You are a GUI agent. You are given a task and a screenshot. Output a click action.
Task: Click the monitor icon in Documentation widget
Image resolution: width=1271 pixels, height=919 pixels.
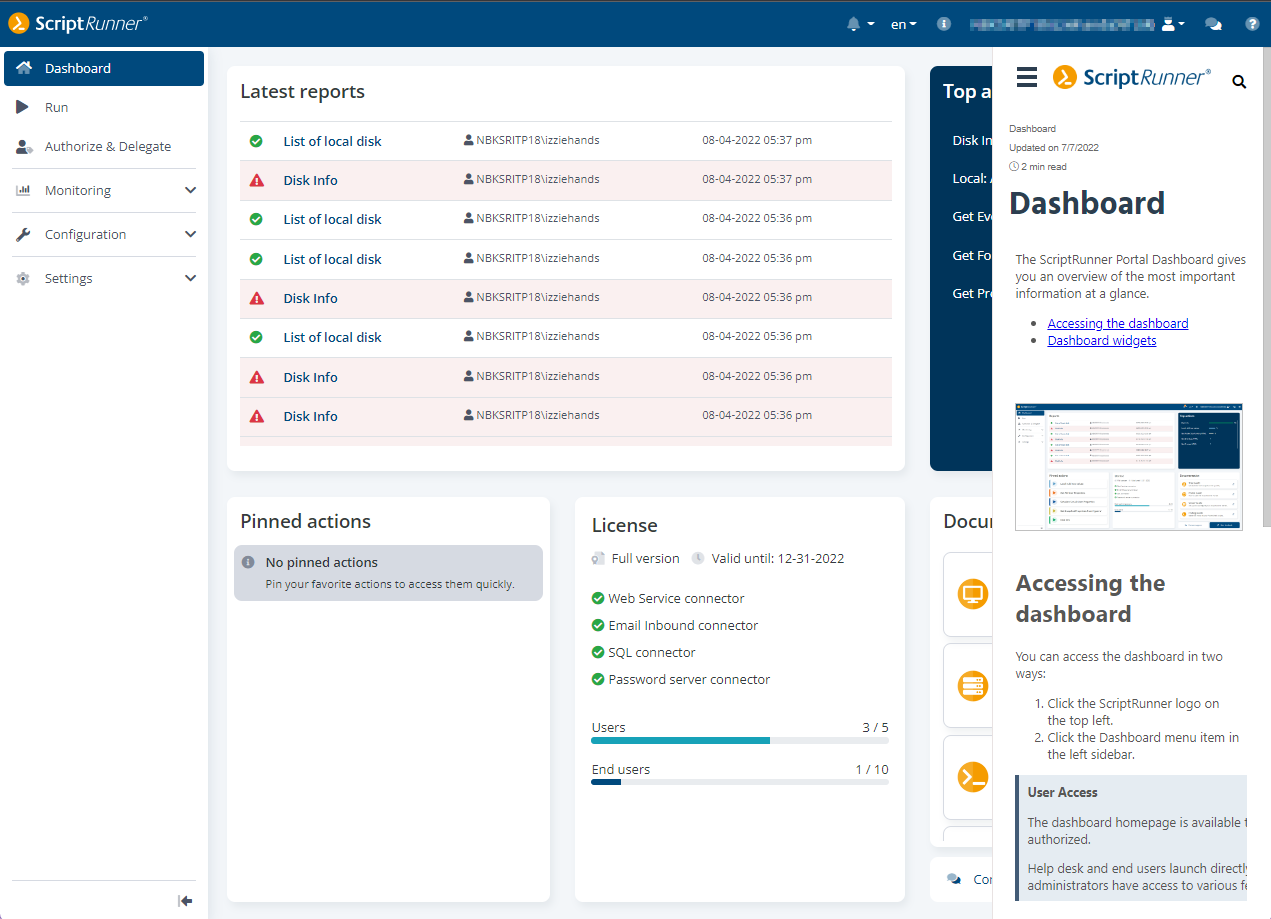click(972, 594)
